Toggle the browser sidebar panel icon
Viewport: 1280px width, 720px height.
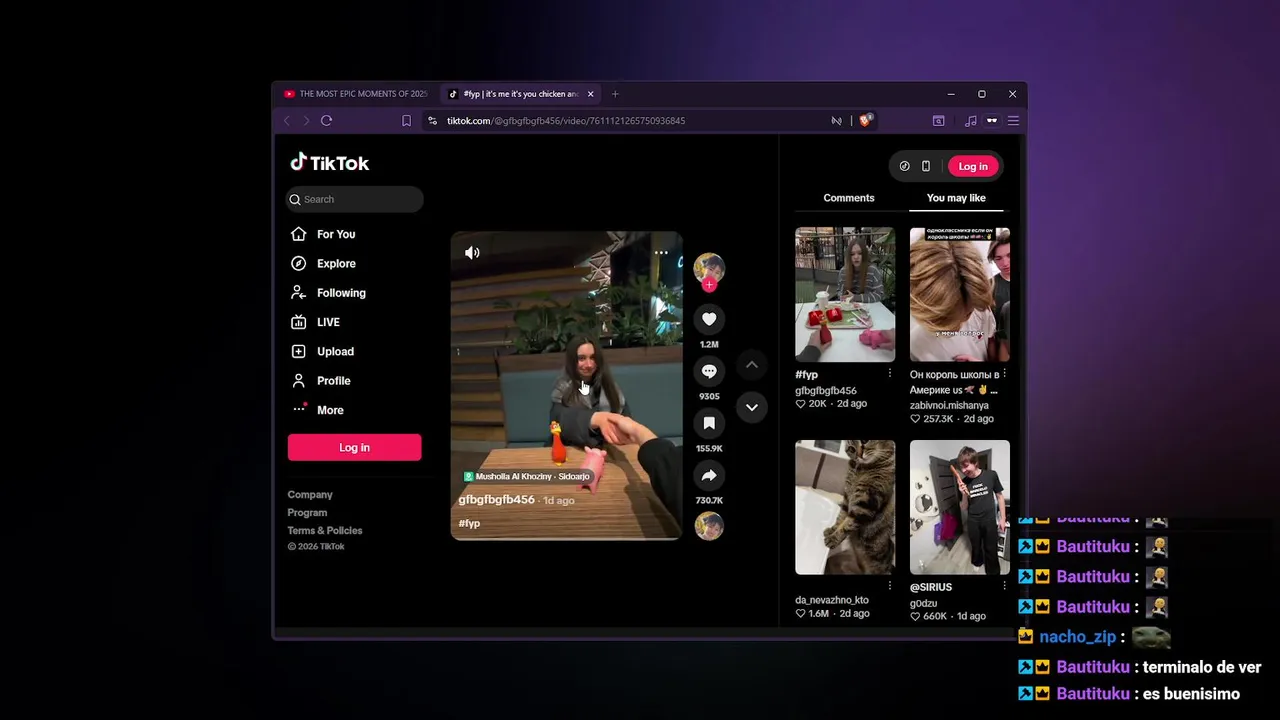point(938,121)
